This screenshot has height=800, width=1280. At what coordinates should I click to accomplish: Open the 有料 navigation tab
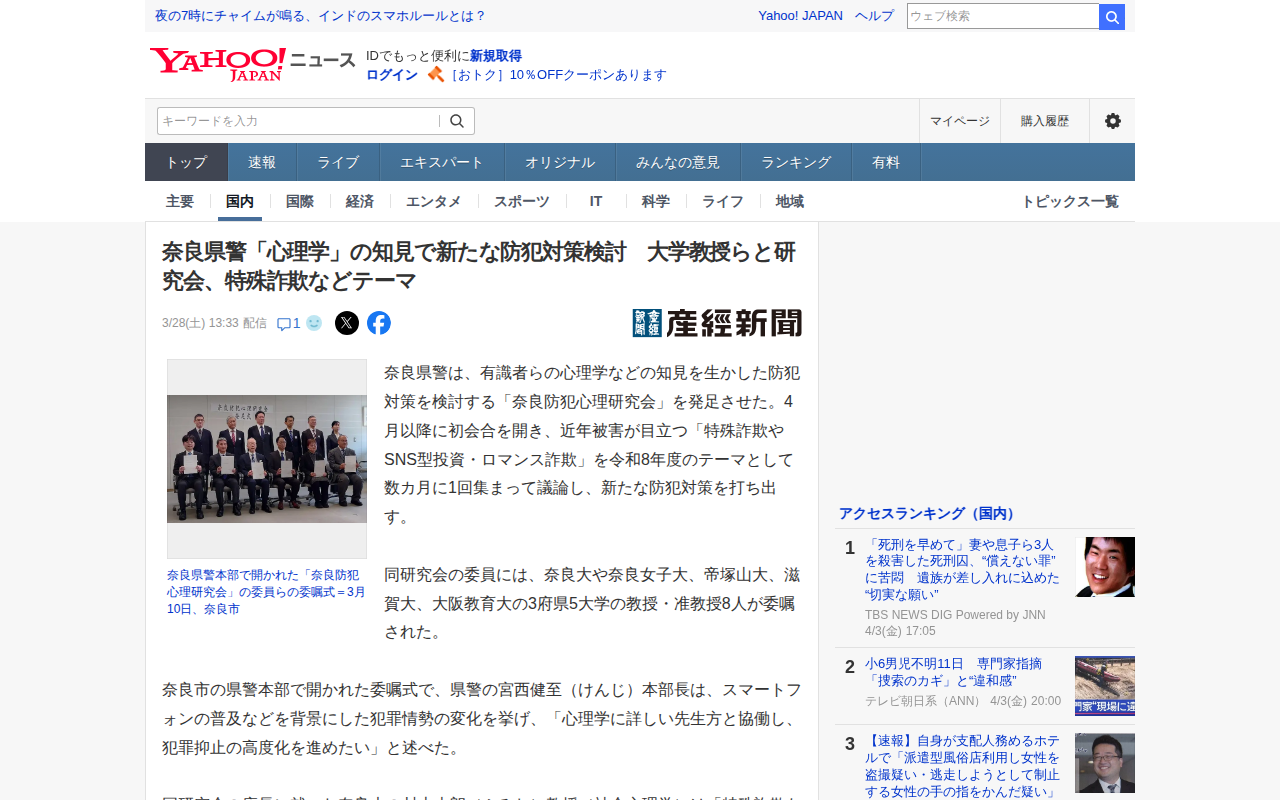point(886,162)
